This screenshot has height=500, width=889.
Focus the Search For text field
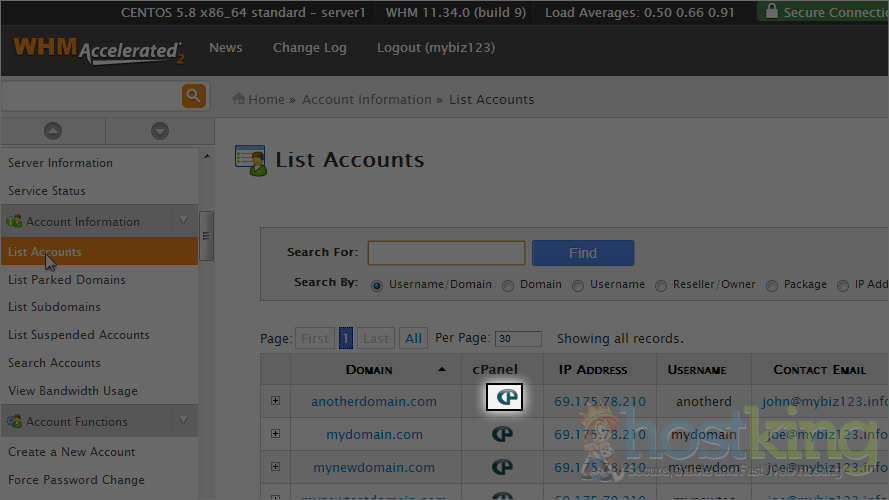click(x=446, y=253)
